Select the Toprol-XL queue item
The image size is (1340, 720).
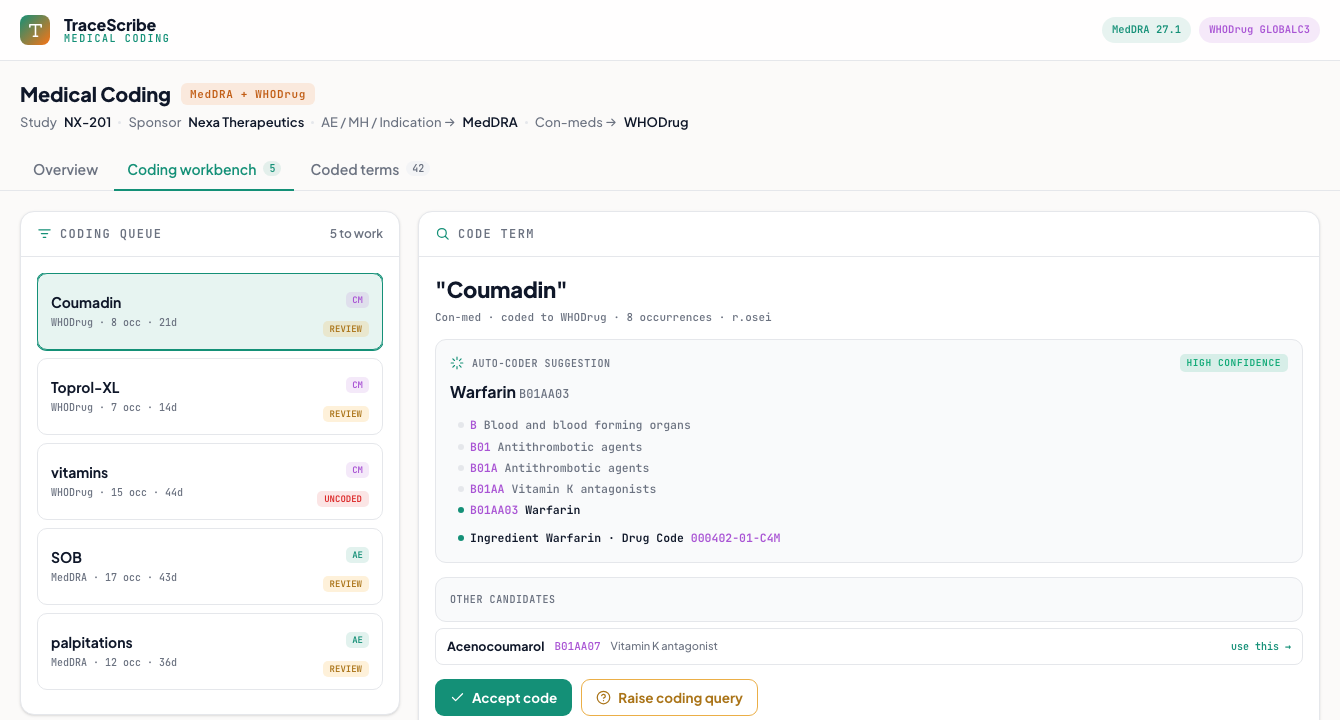click(x=210, y=397)
